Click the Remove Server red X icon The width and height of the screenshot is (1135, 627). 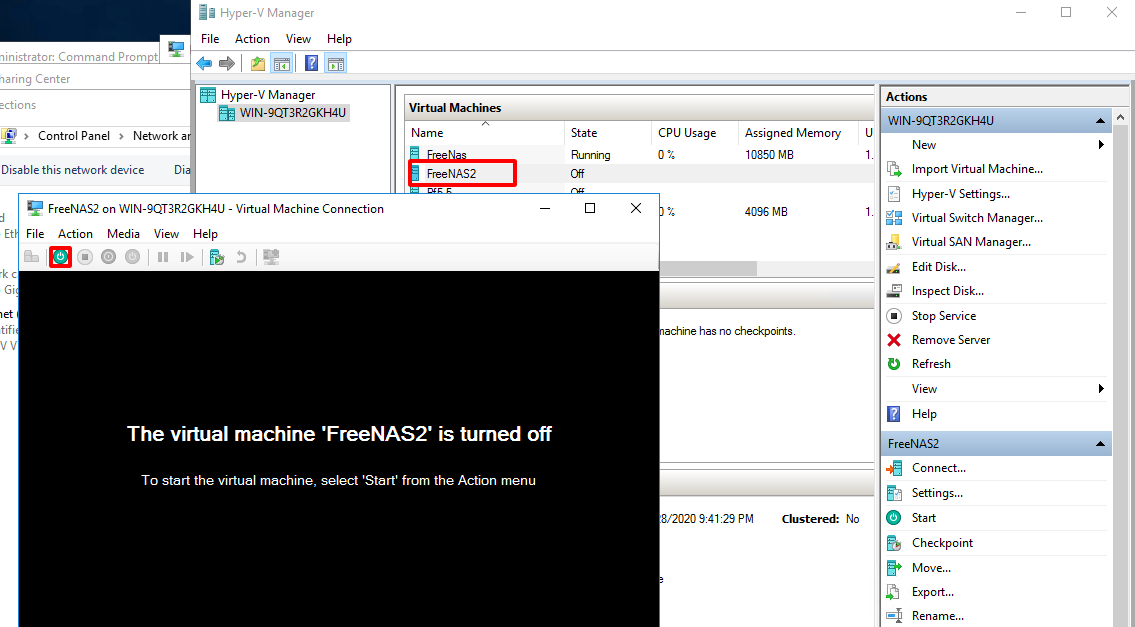[894, 340]
